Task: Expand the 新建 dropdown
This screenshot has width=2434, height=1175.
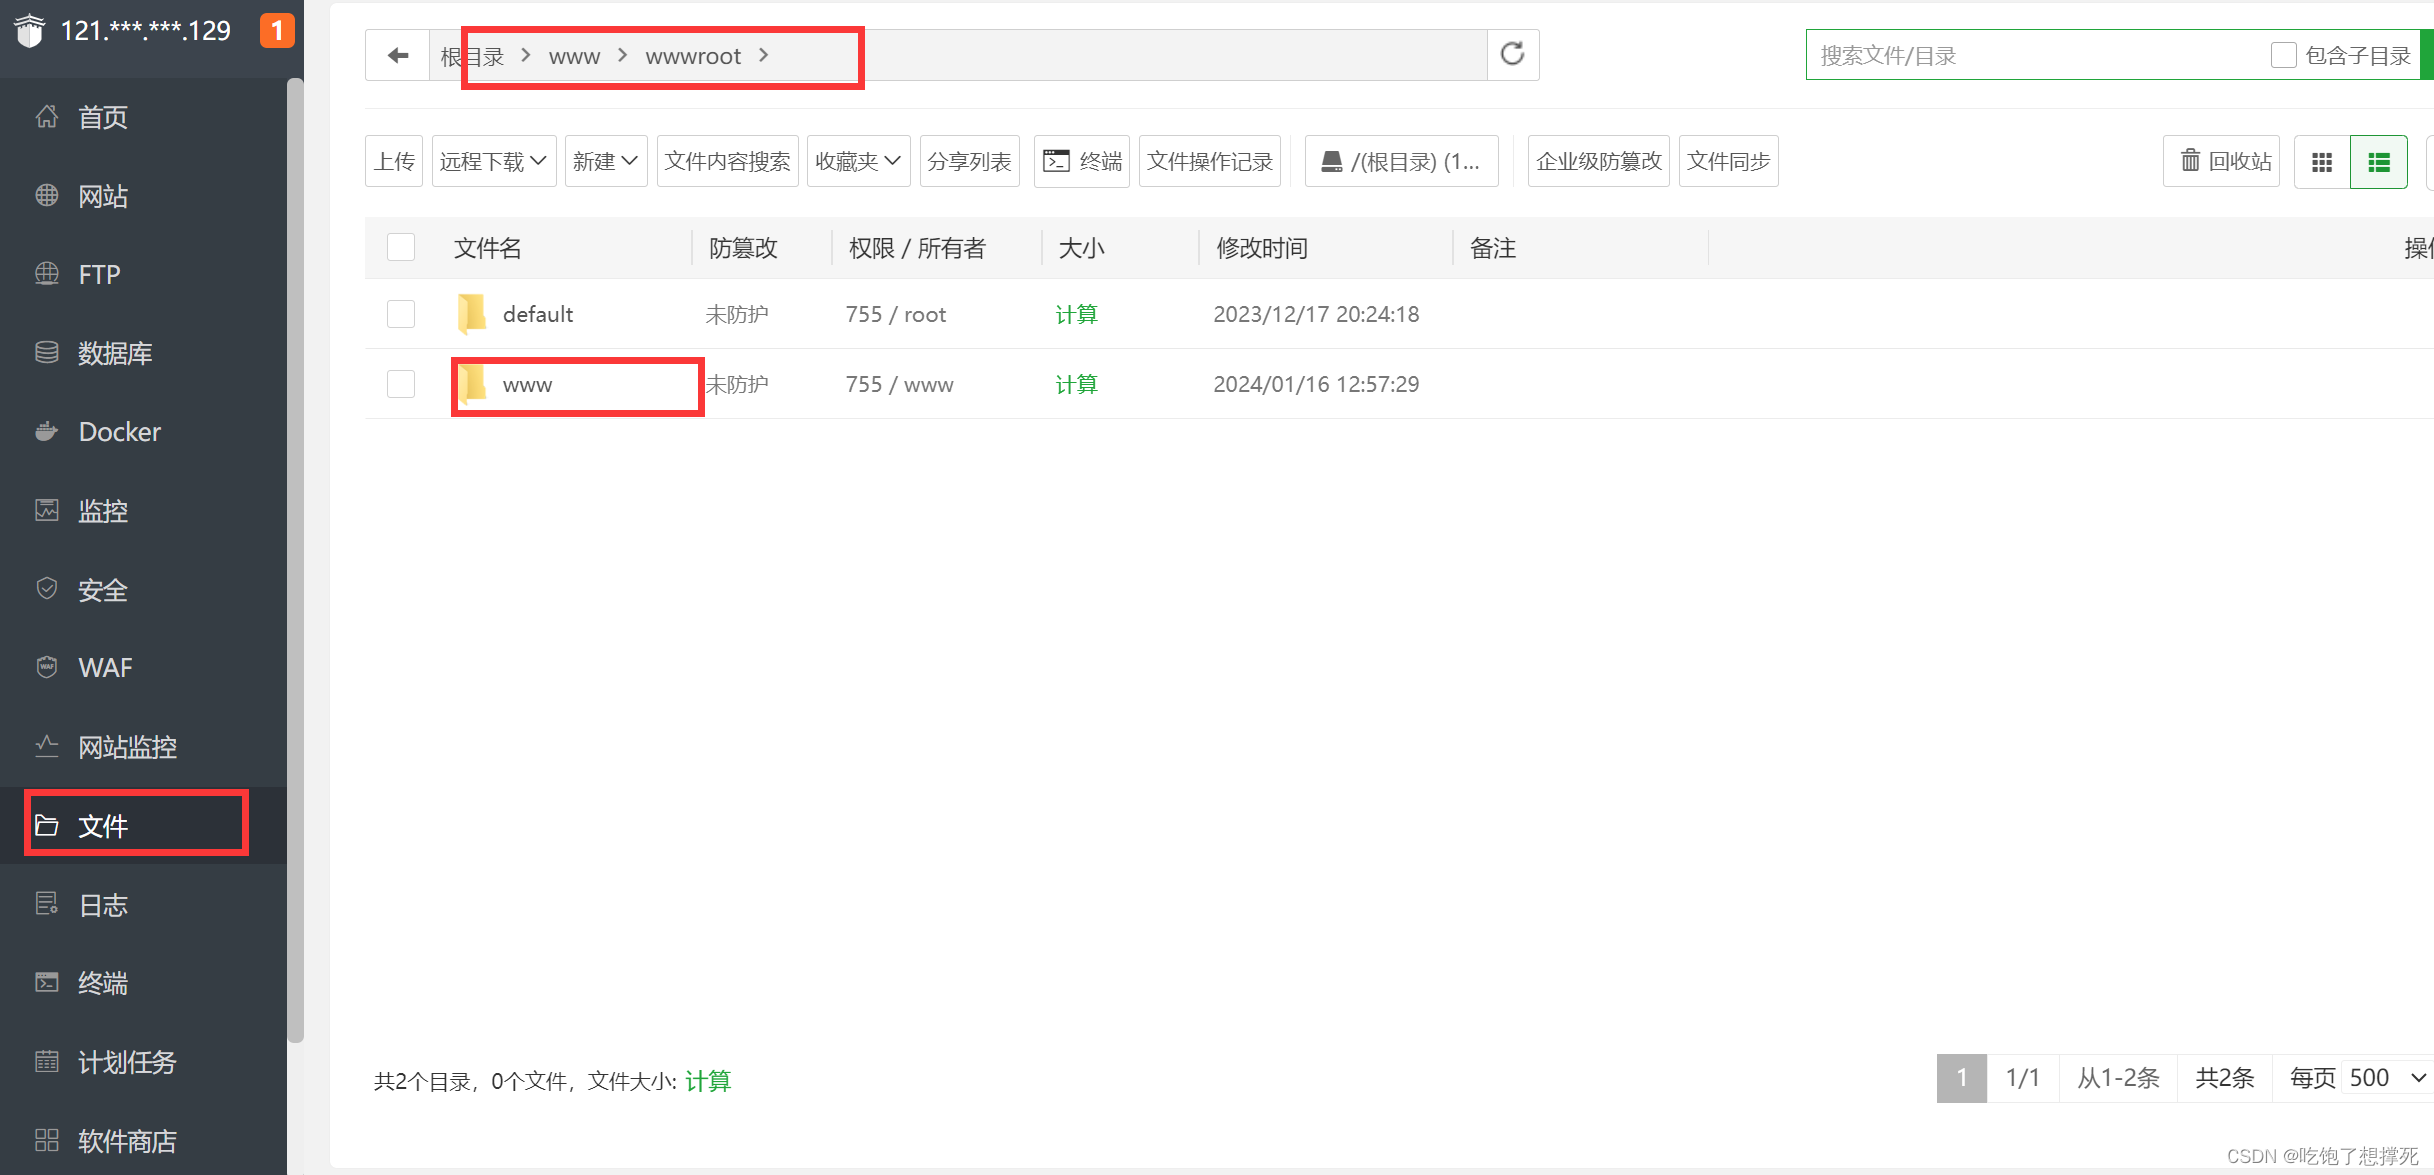Action: [605, 161]
